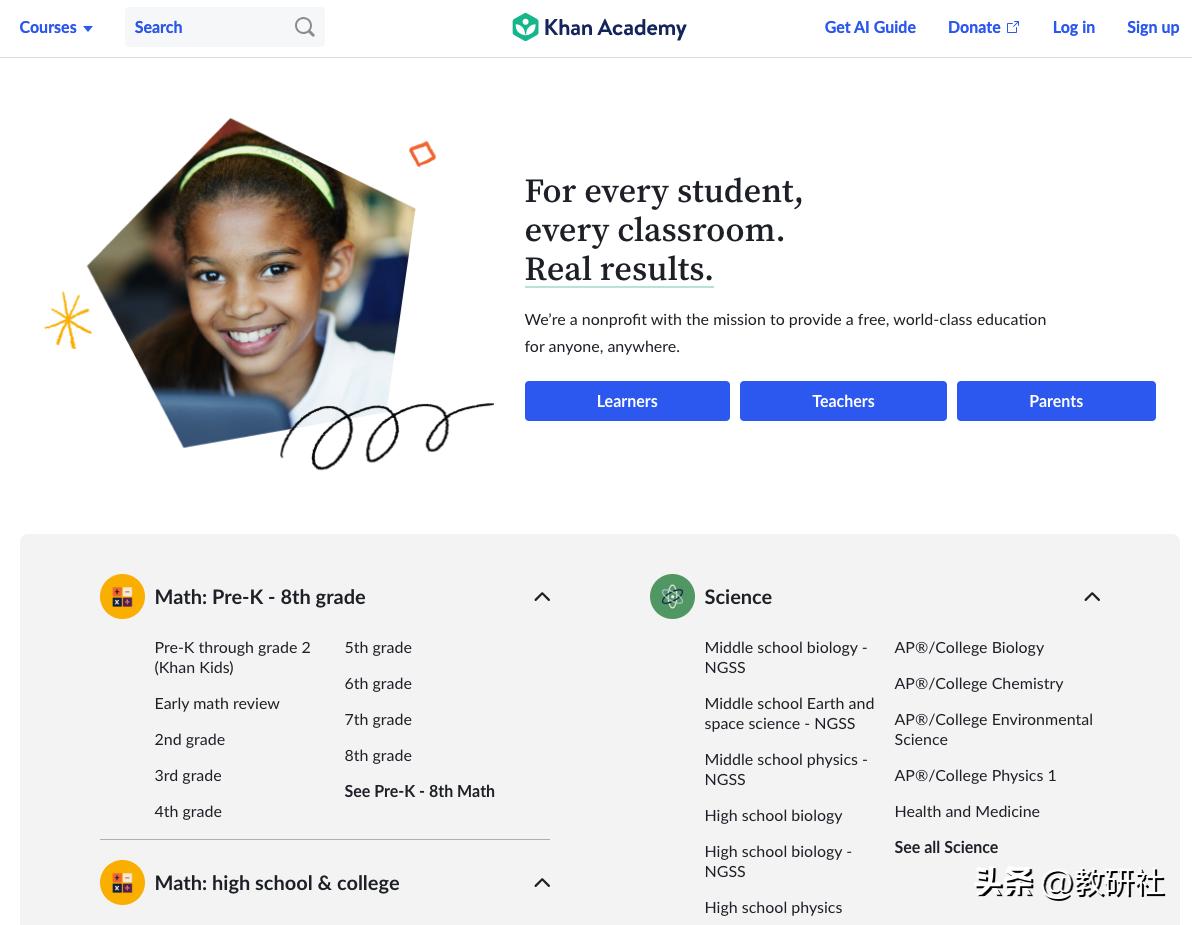Open the See Pre-K - 8th Math link

[x=420, y=791]
